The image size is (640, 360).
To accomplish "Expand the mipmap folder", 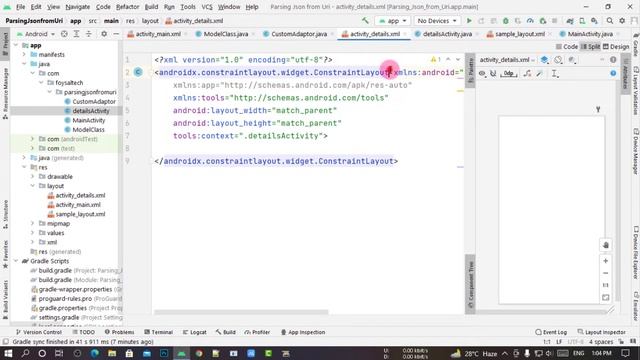I will coord(33,223).
